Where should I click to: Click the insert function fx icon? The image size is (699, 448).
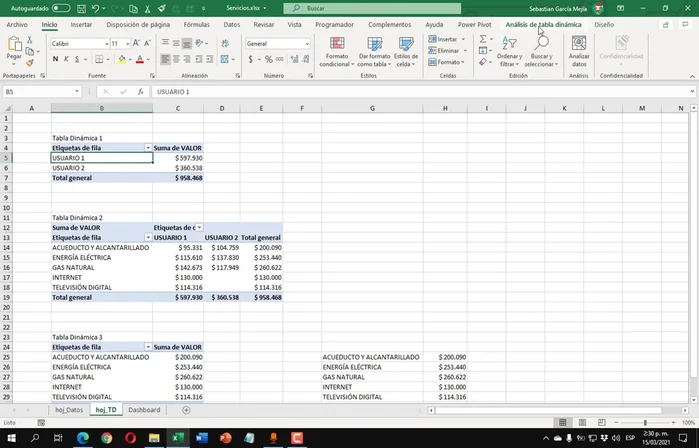(x=140, y=92)
